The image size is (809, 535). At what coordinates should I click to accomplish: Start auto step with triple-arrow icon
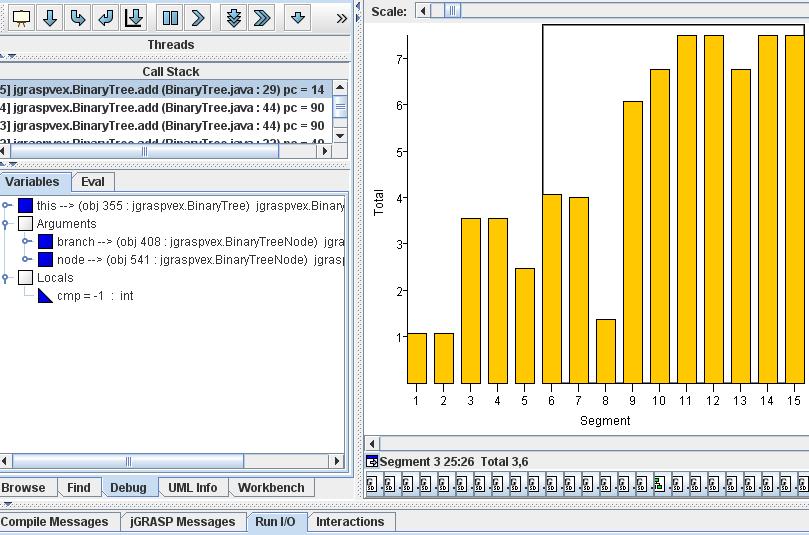click(234, 18)
